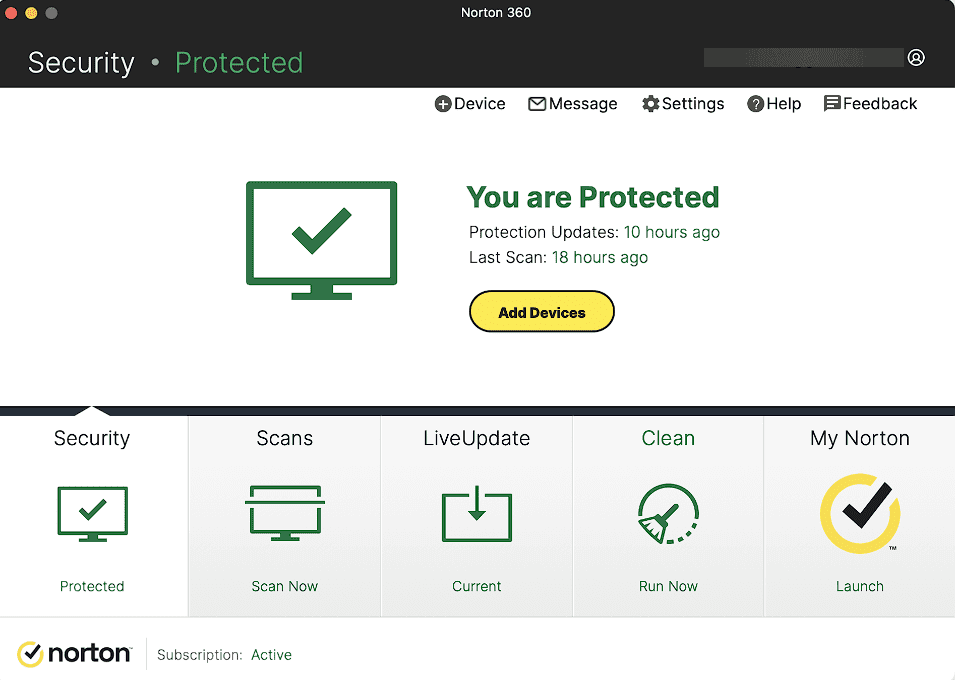Click the LiveUpdate download icon
The height and width of the screenshot is (680, 955).
point(477,514)
